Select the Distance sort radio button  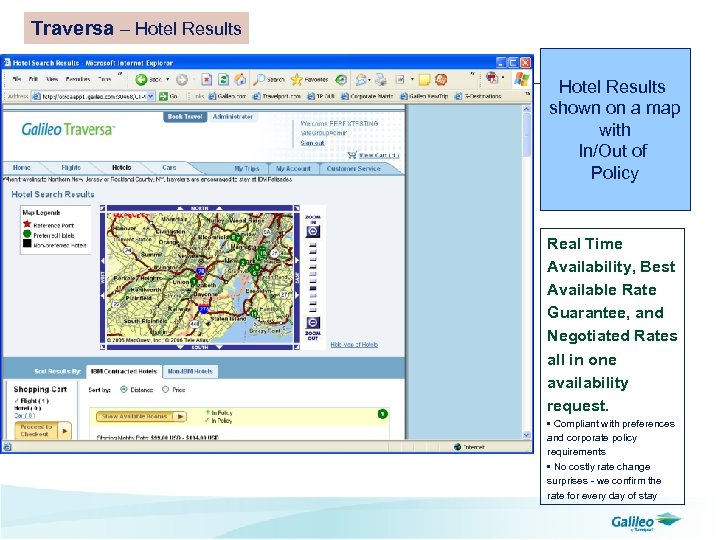(124, 389)
